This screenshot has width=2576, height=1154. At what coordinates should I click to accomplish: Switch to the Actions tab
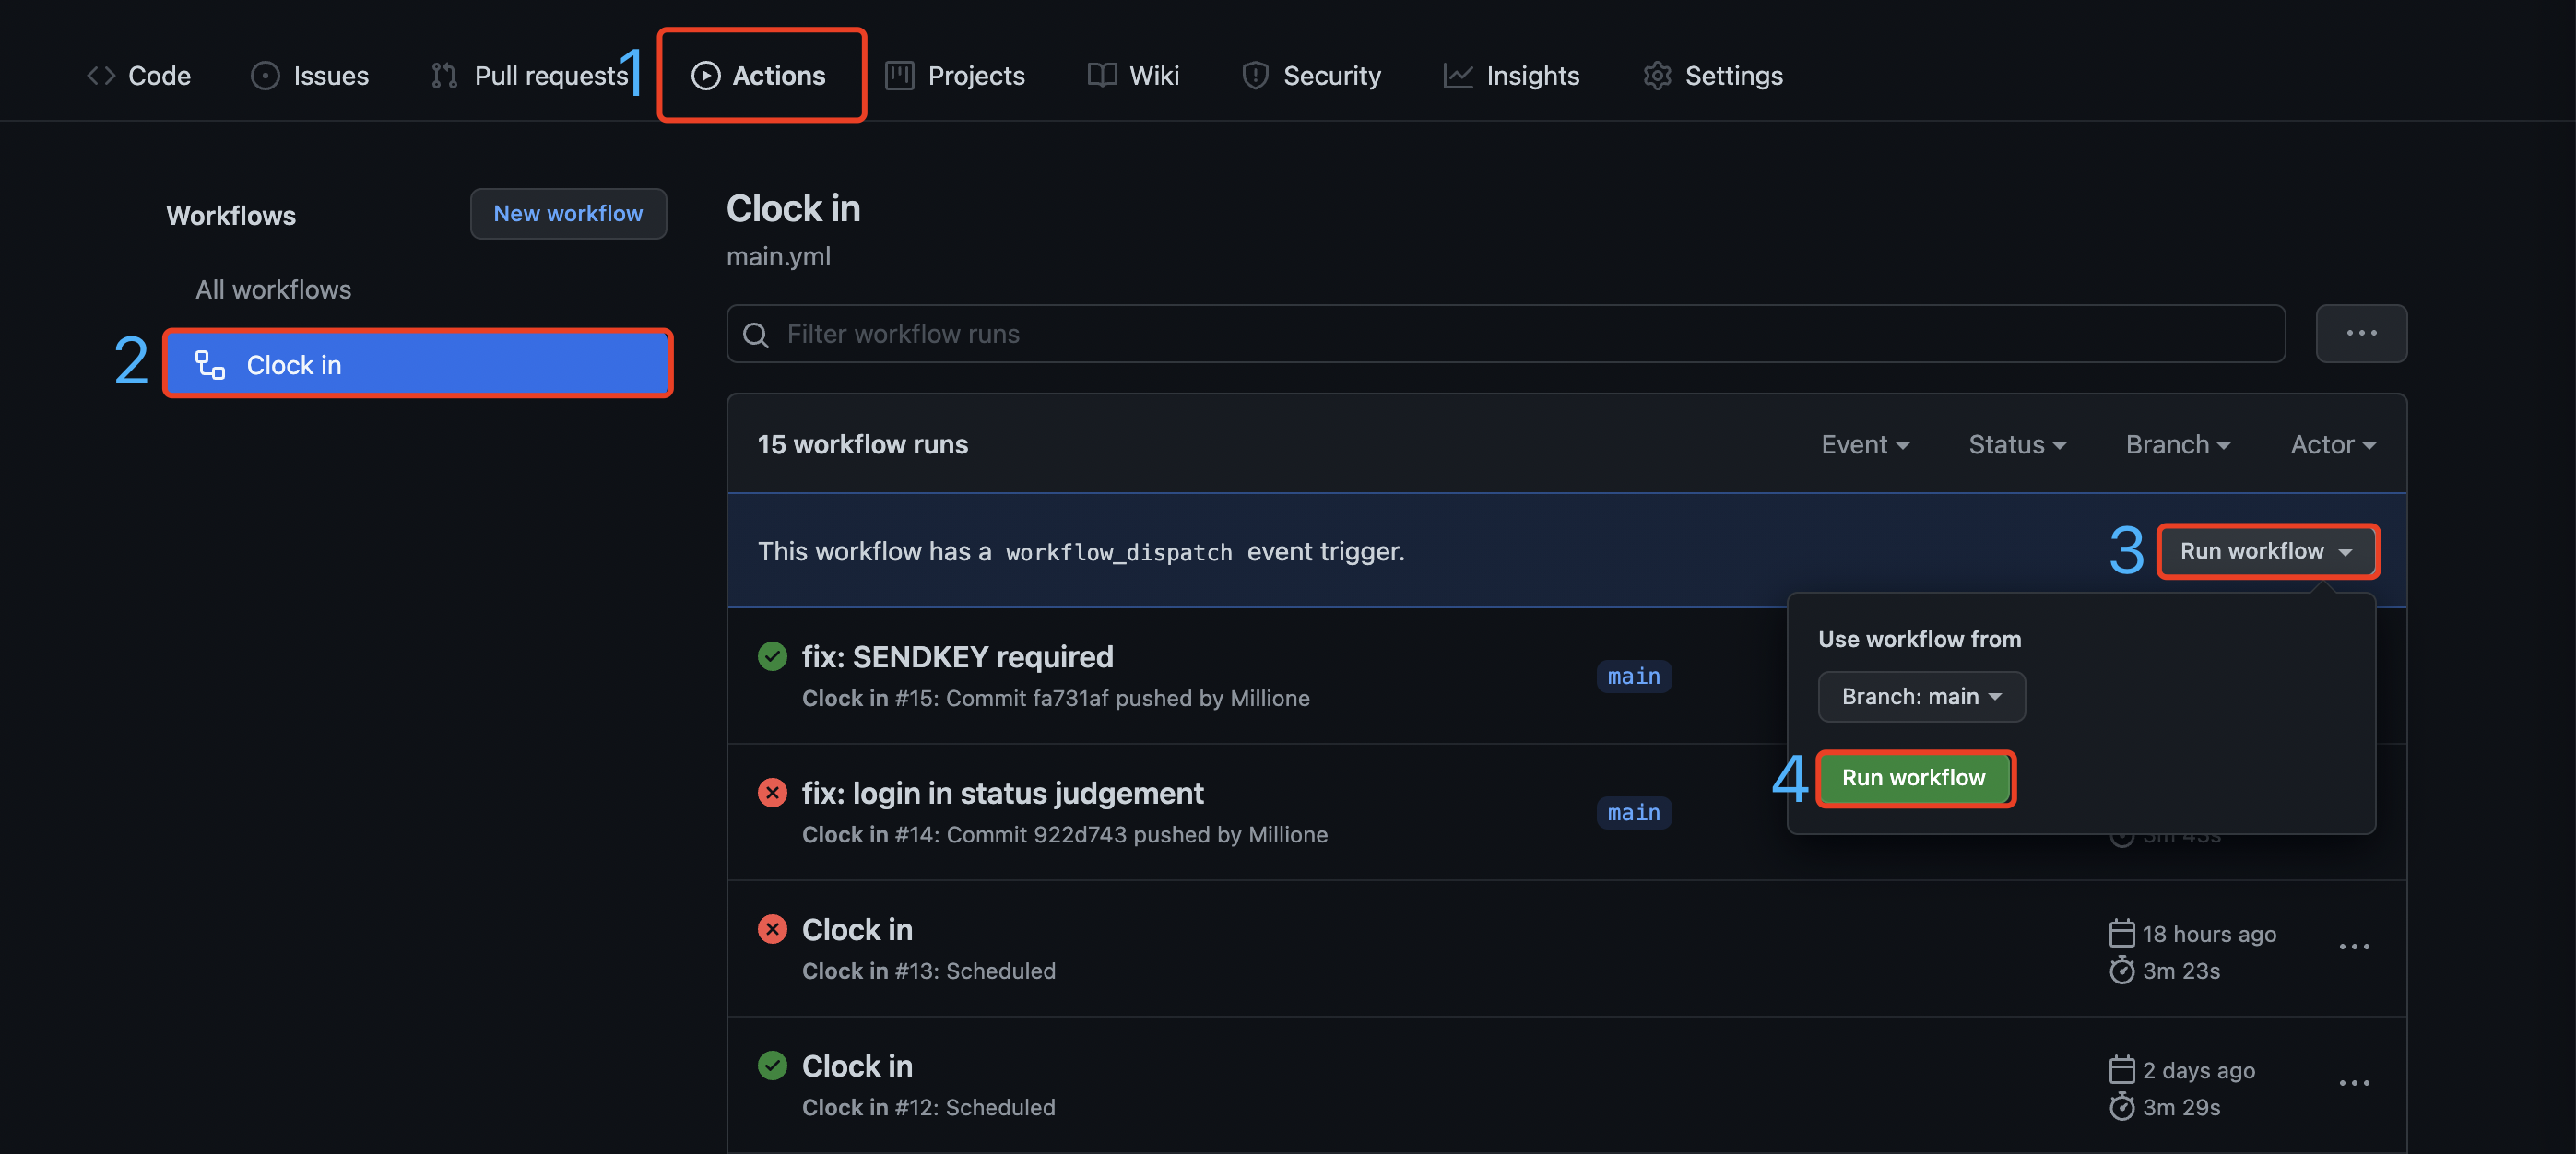(x=760, y=76)
